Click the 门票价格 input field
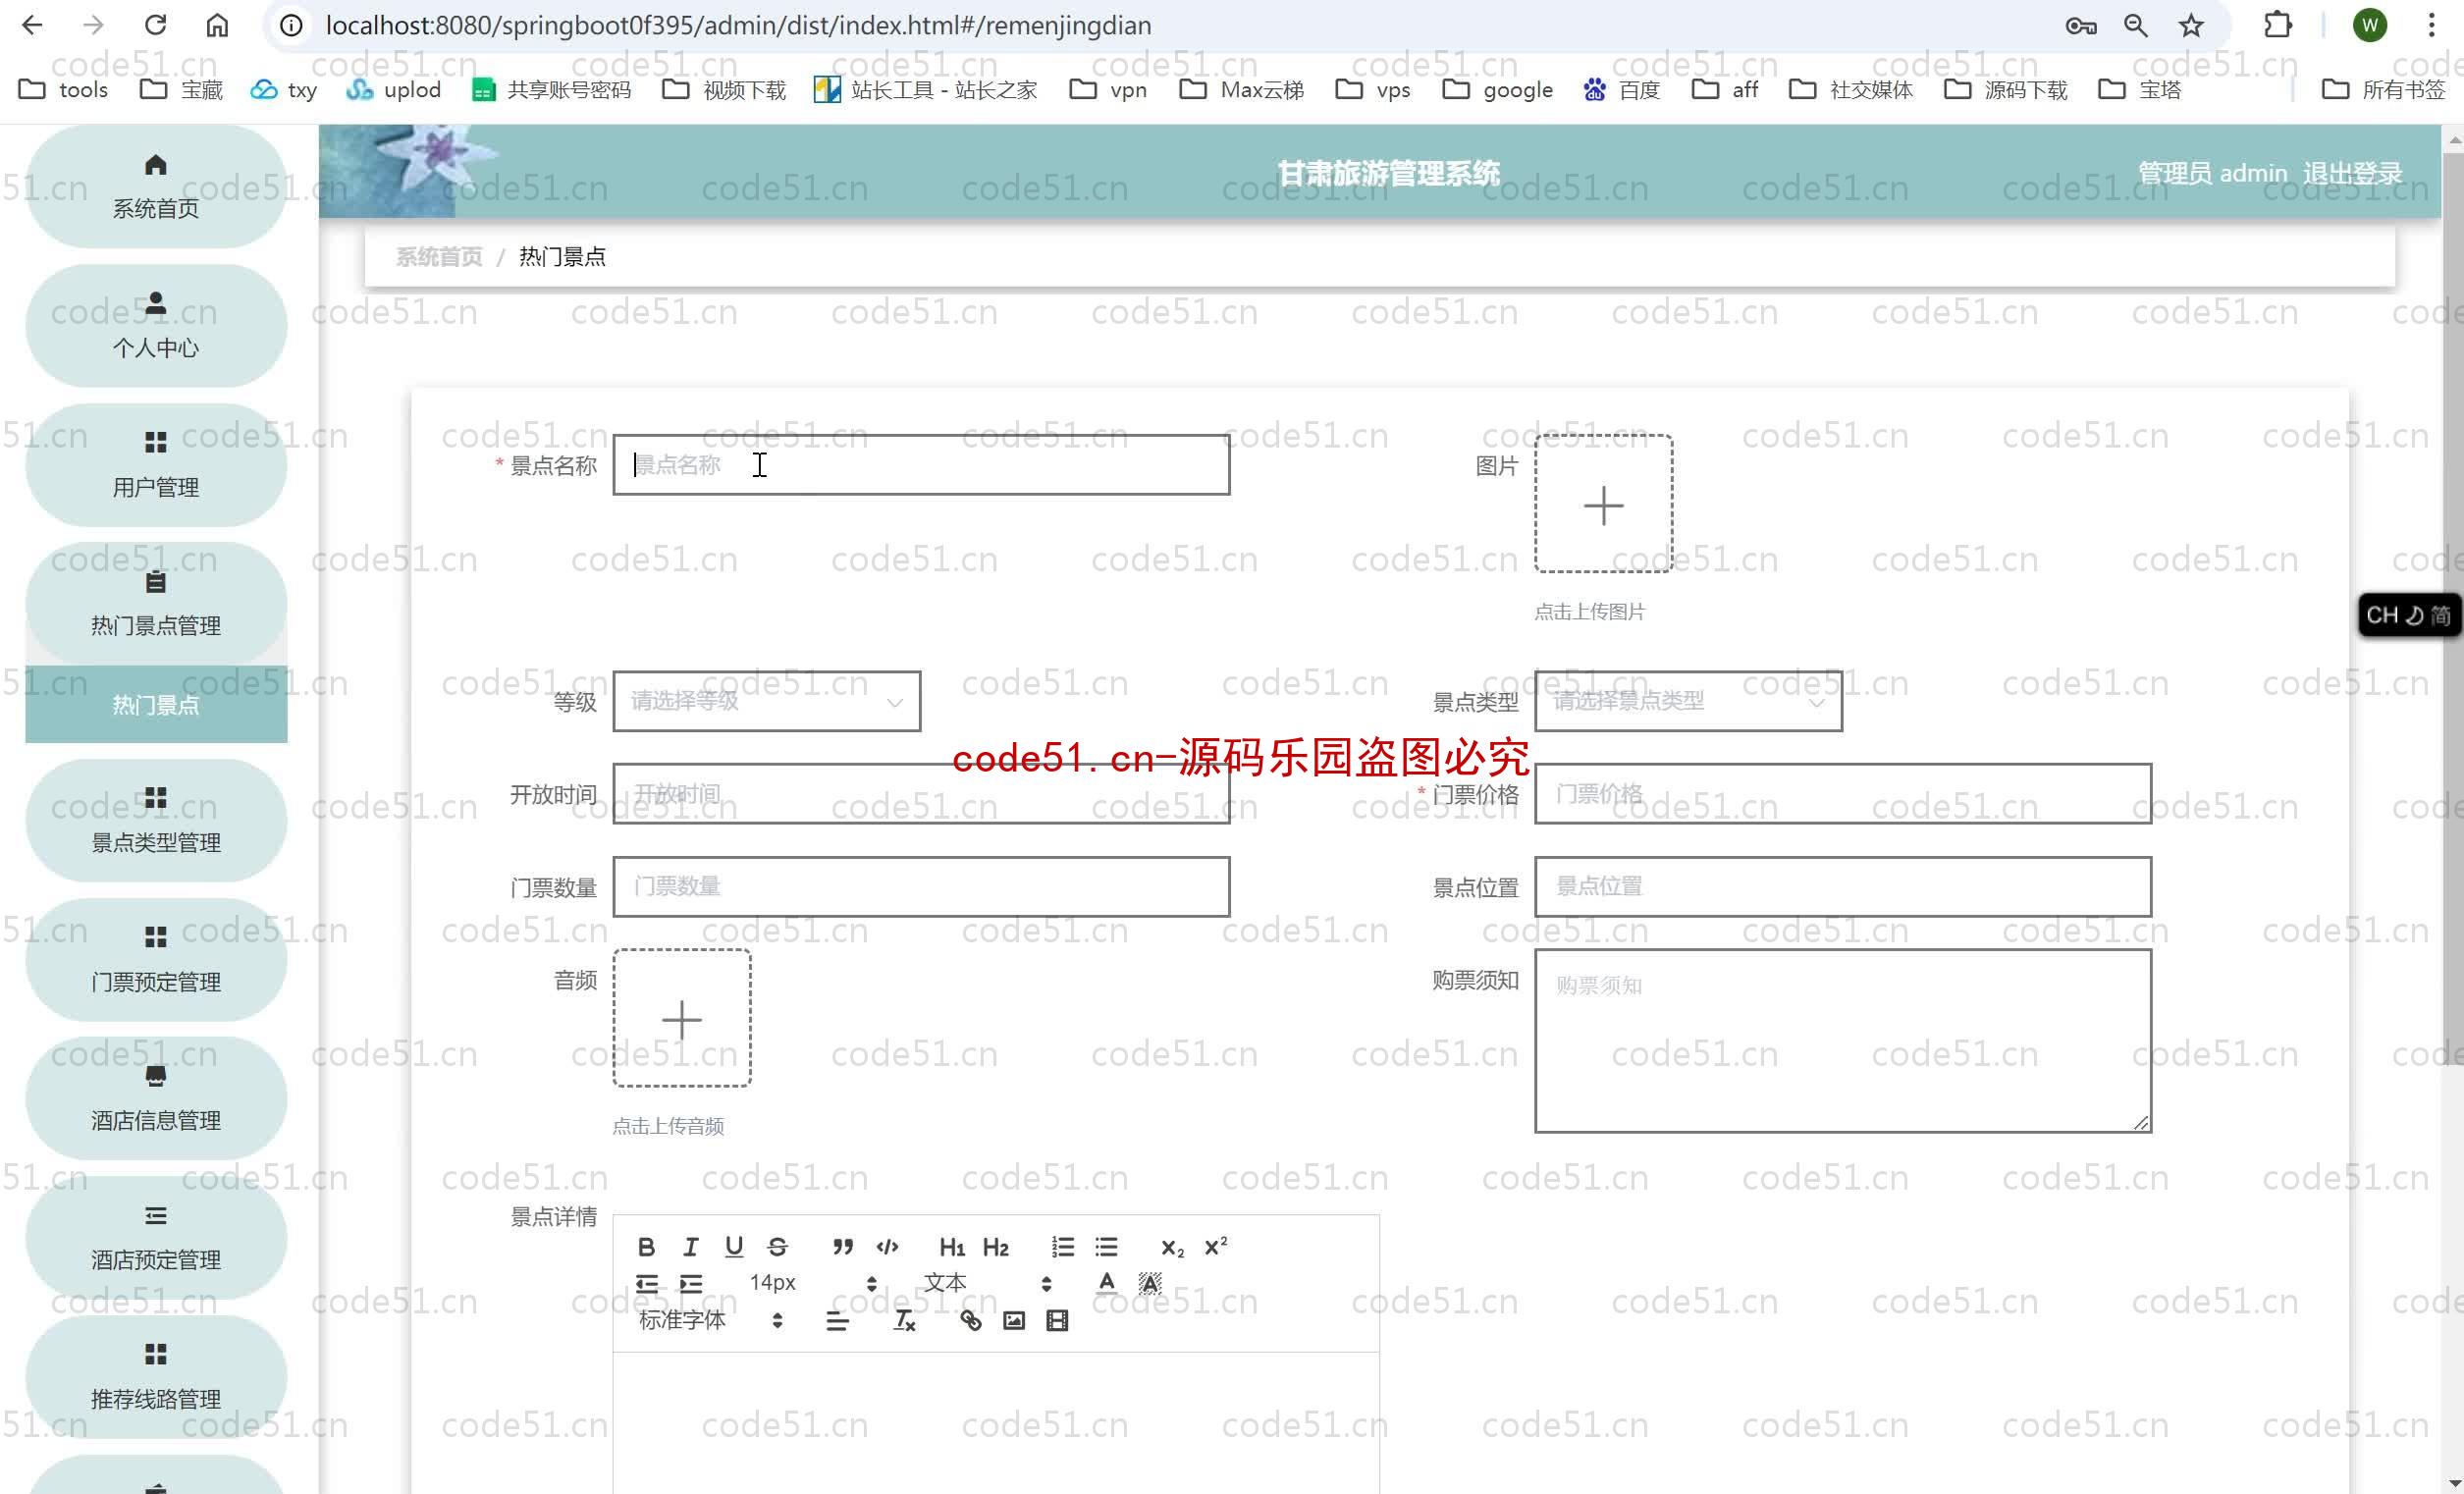Image resolution: width=2464 pixels, height=1494 pixels. (1843, 794)
